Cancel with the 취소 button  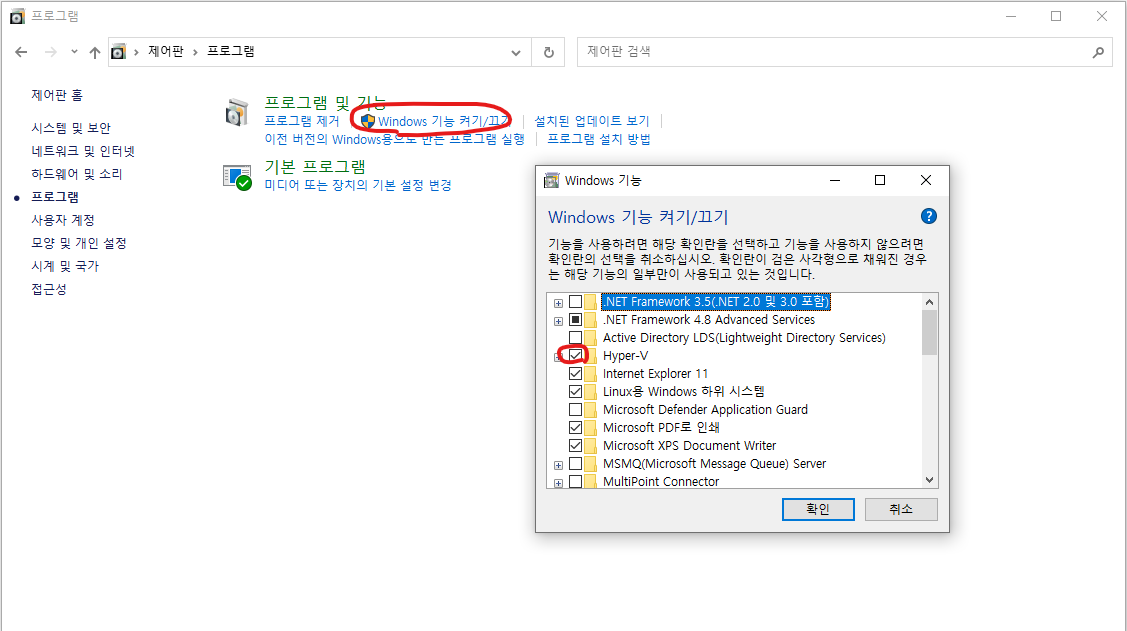coord(901,509)
